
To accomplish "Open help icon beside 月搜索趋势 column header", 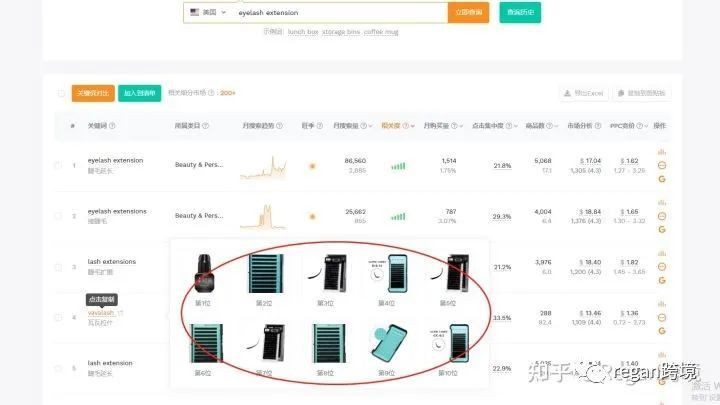I will coord(279,126).
